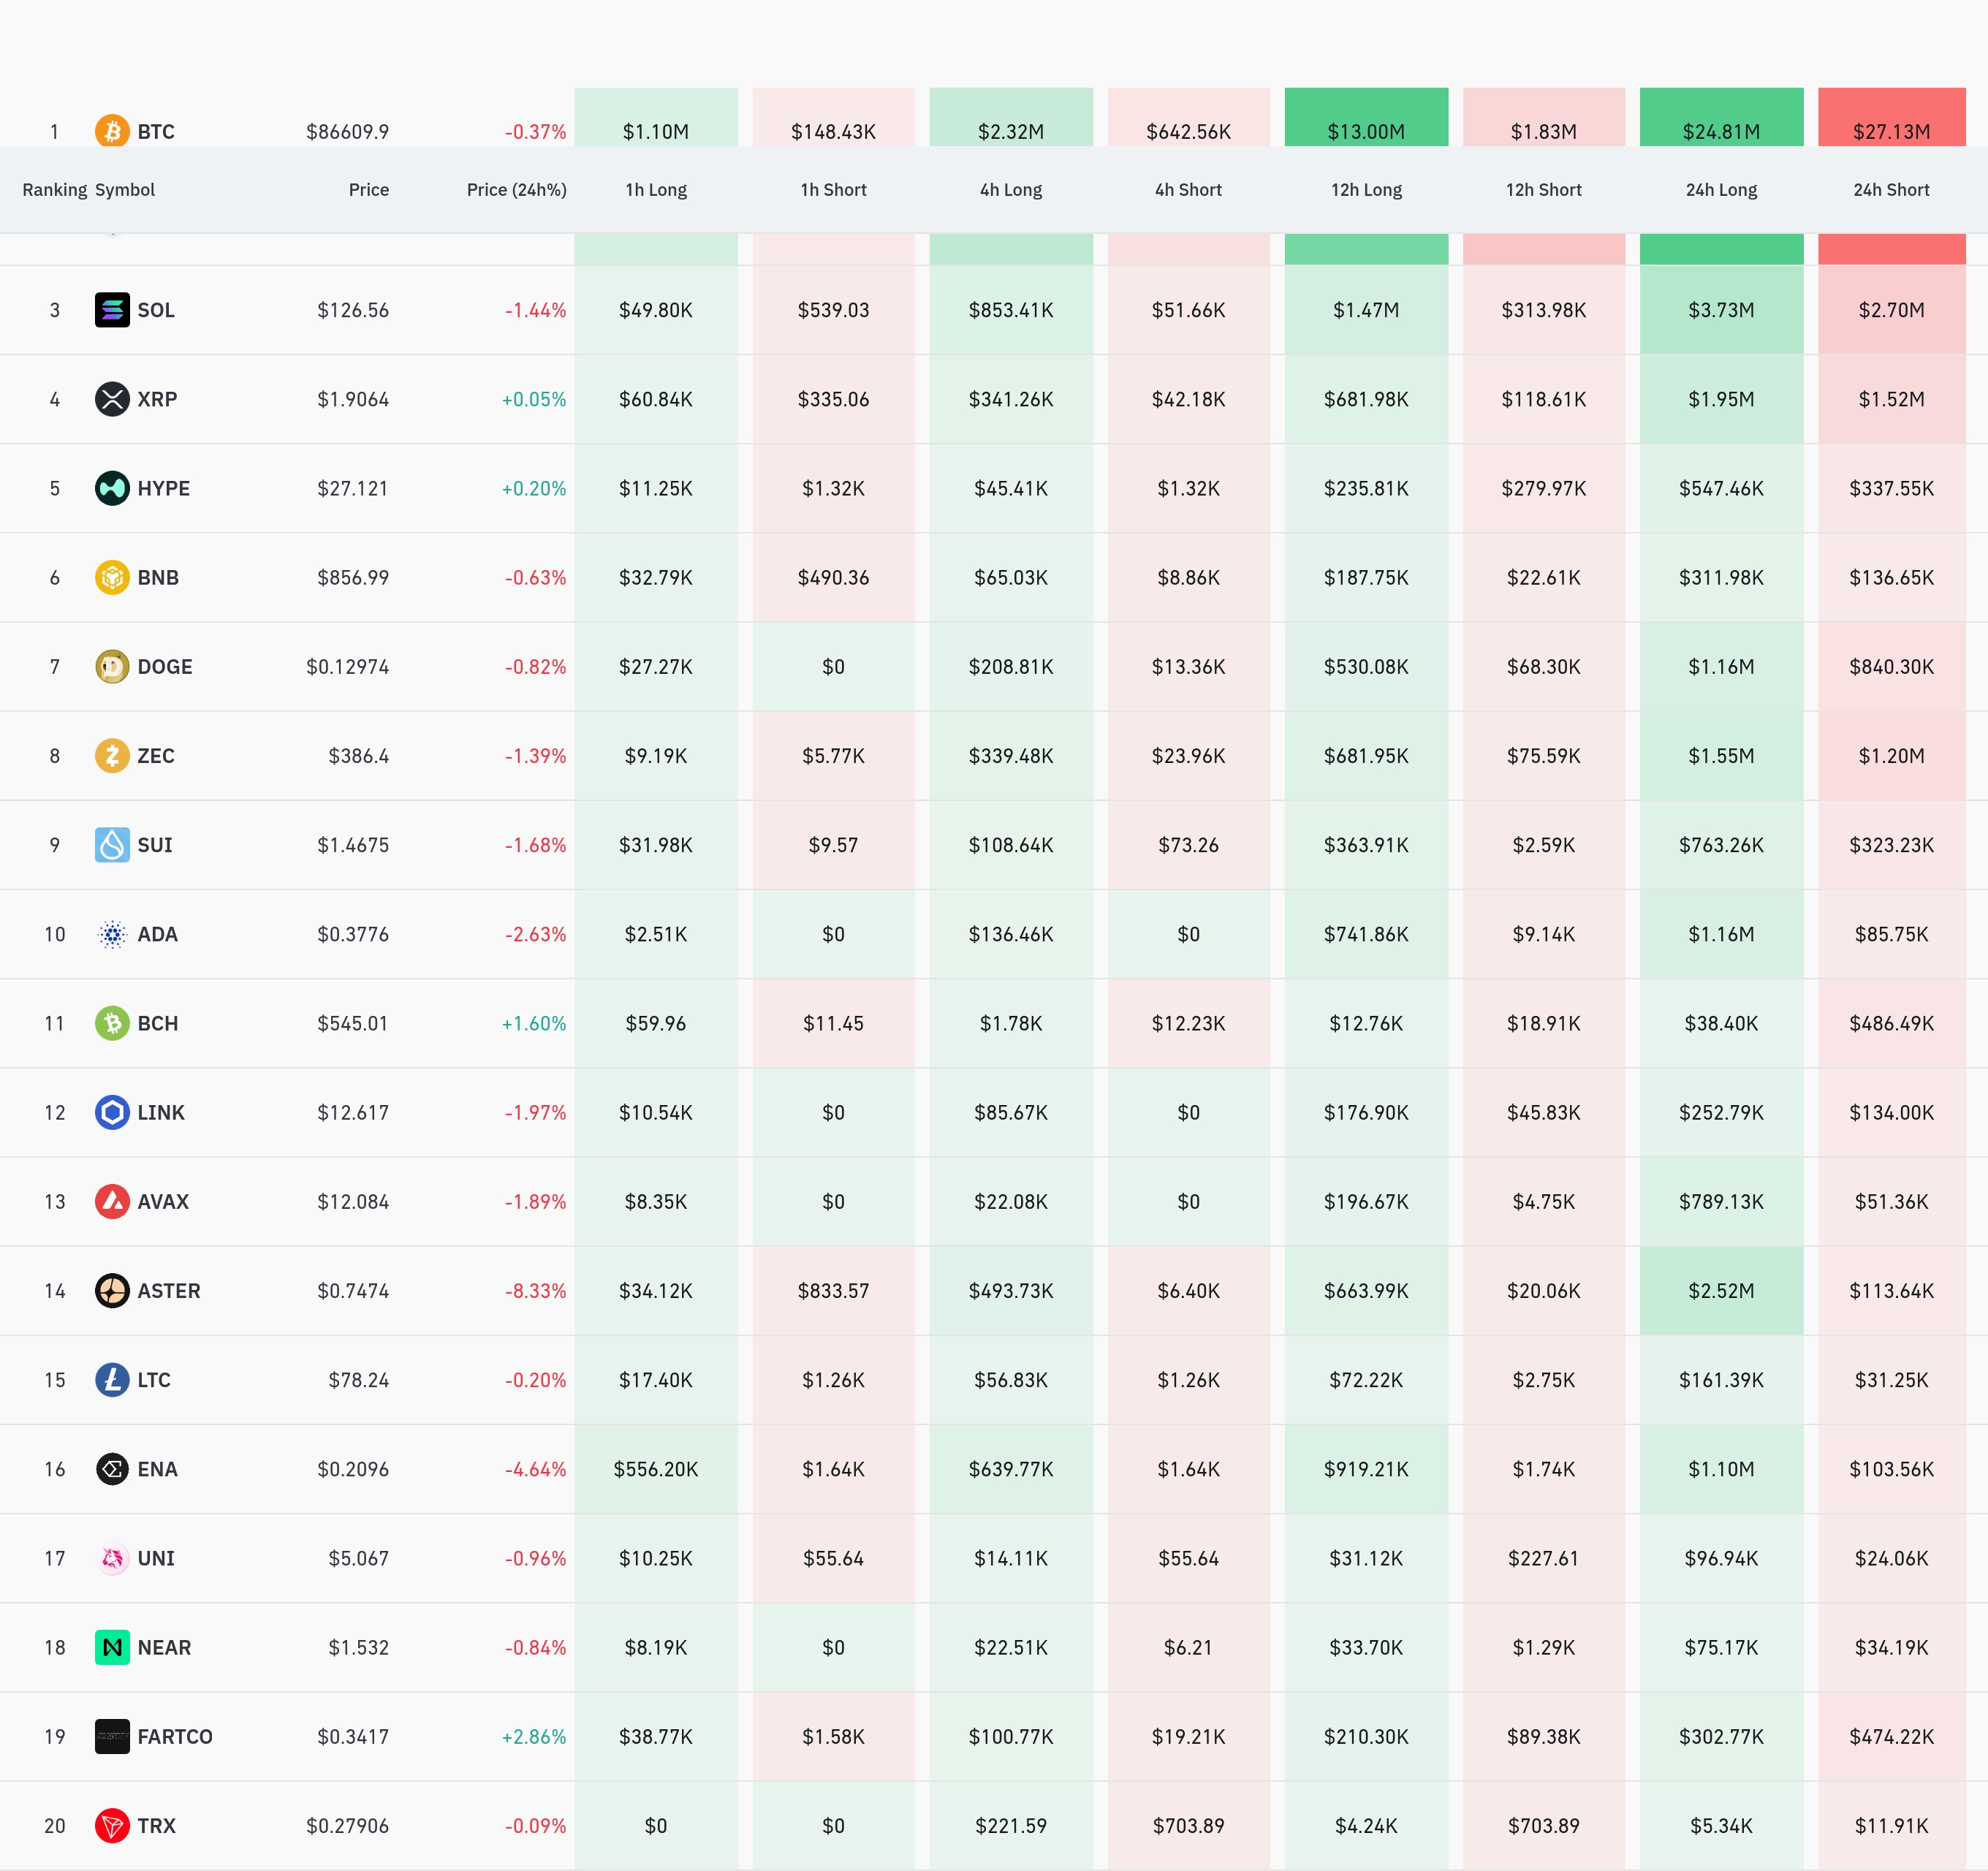The image size is (1988, 1871).
Task: Click the HYPE token icon
Action: coord(112,488)
